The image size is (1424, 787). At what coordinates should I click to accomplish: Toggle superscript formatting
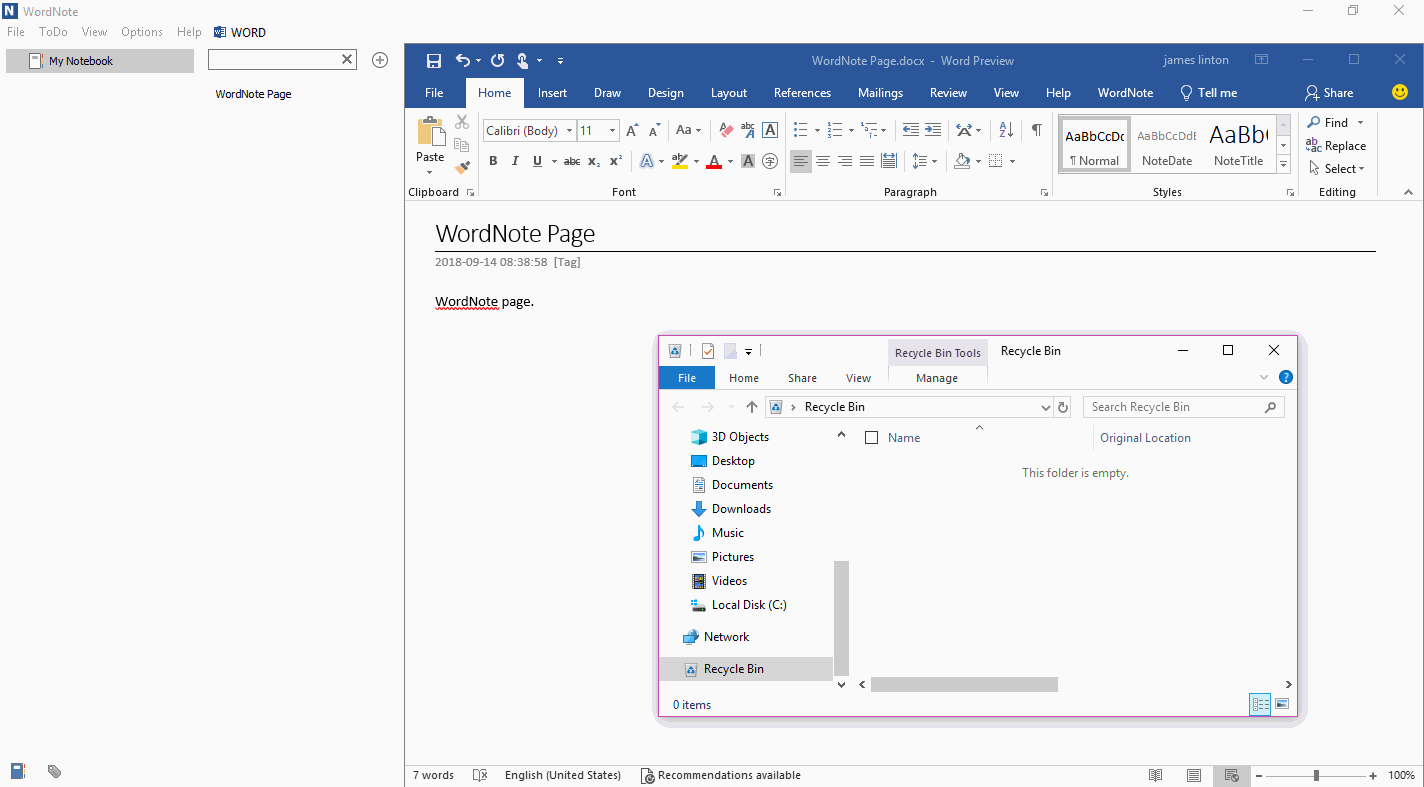616,161
